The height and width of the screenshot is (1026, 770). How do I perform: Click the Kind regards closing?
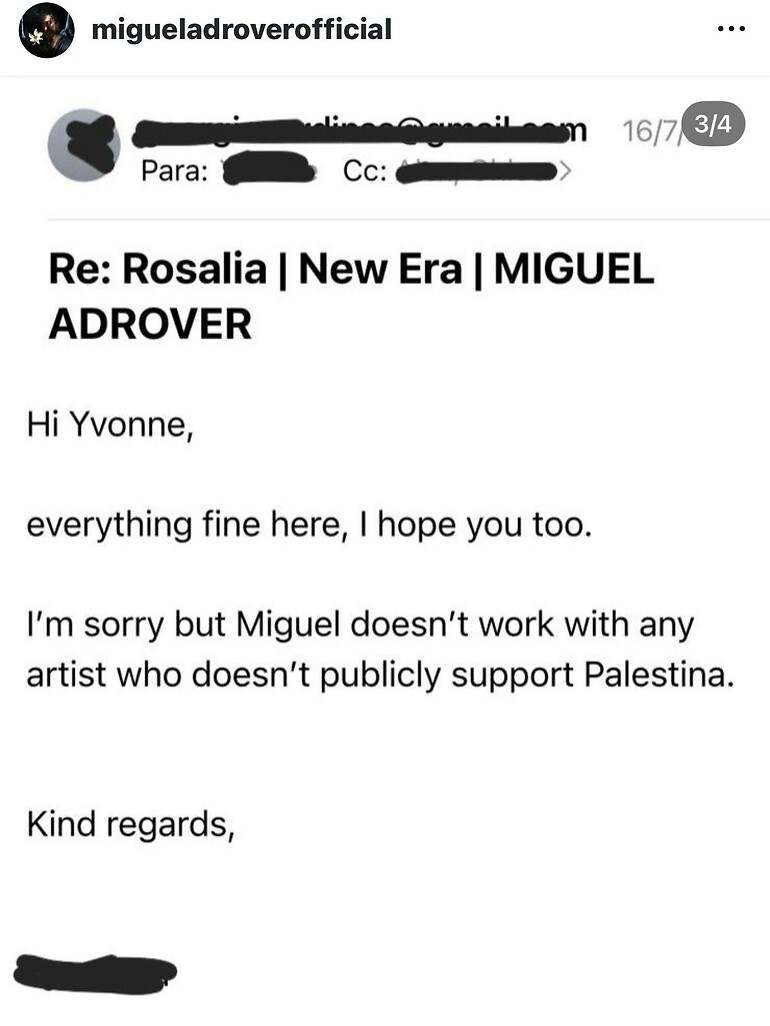click(130, 824)
